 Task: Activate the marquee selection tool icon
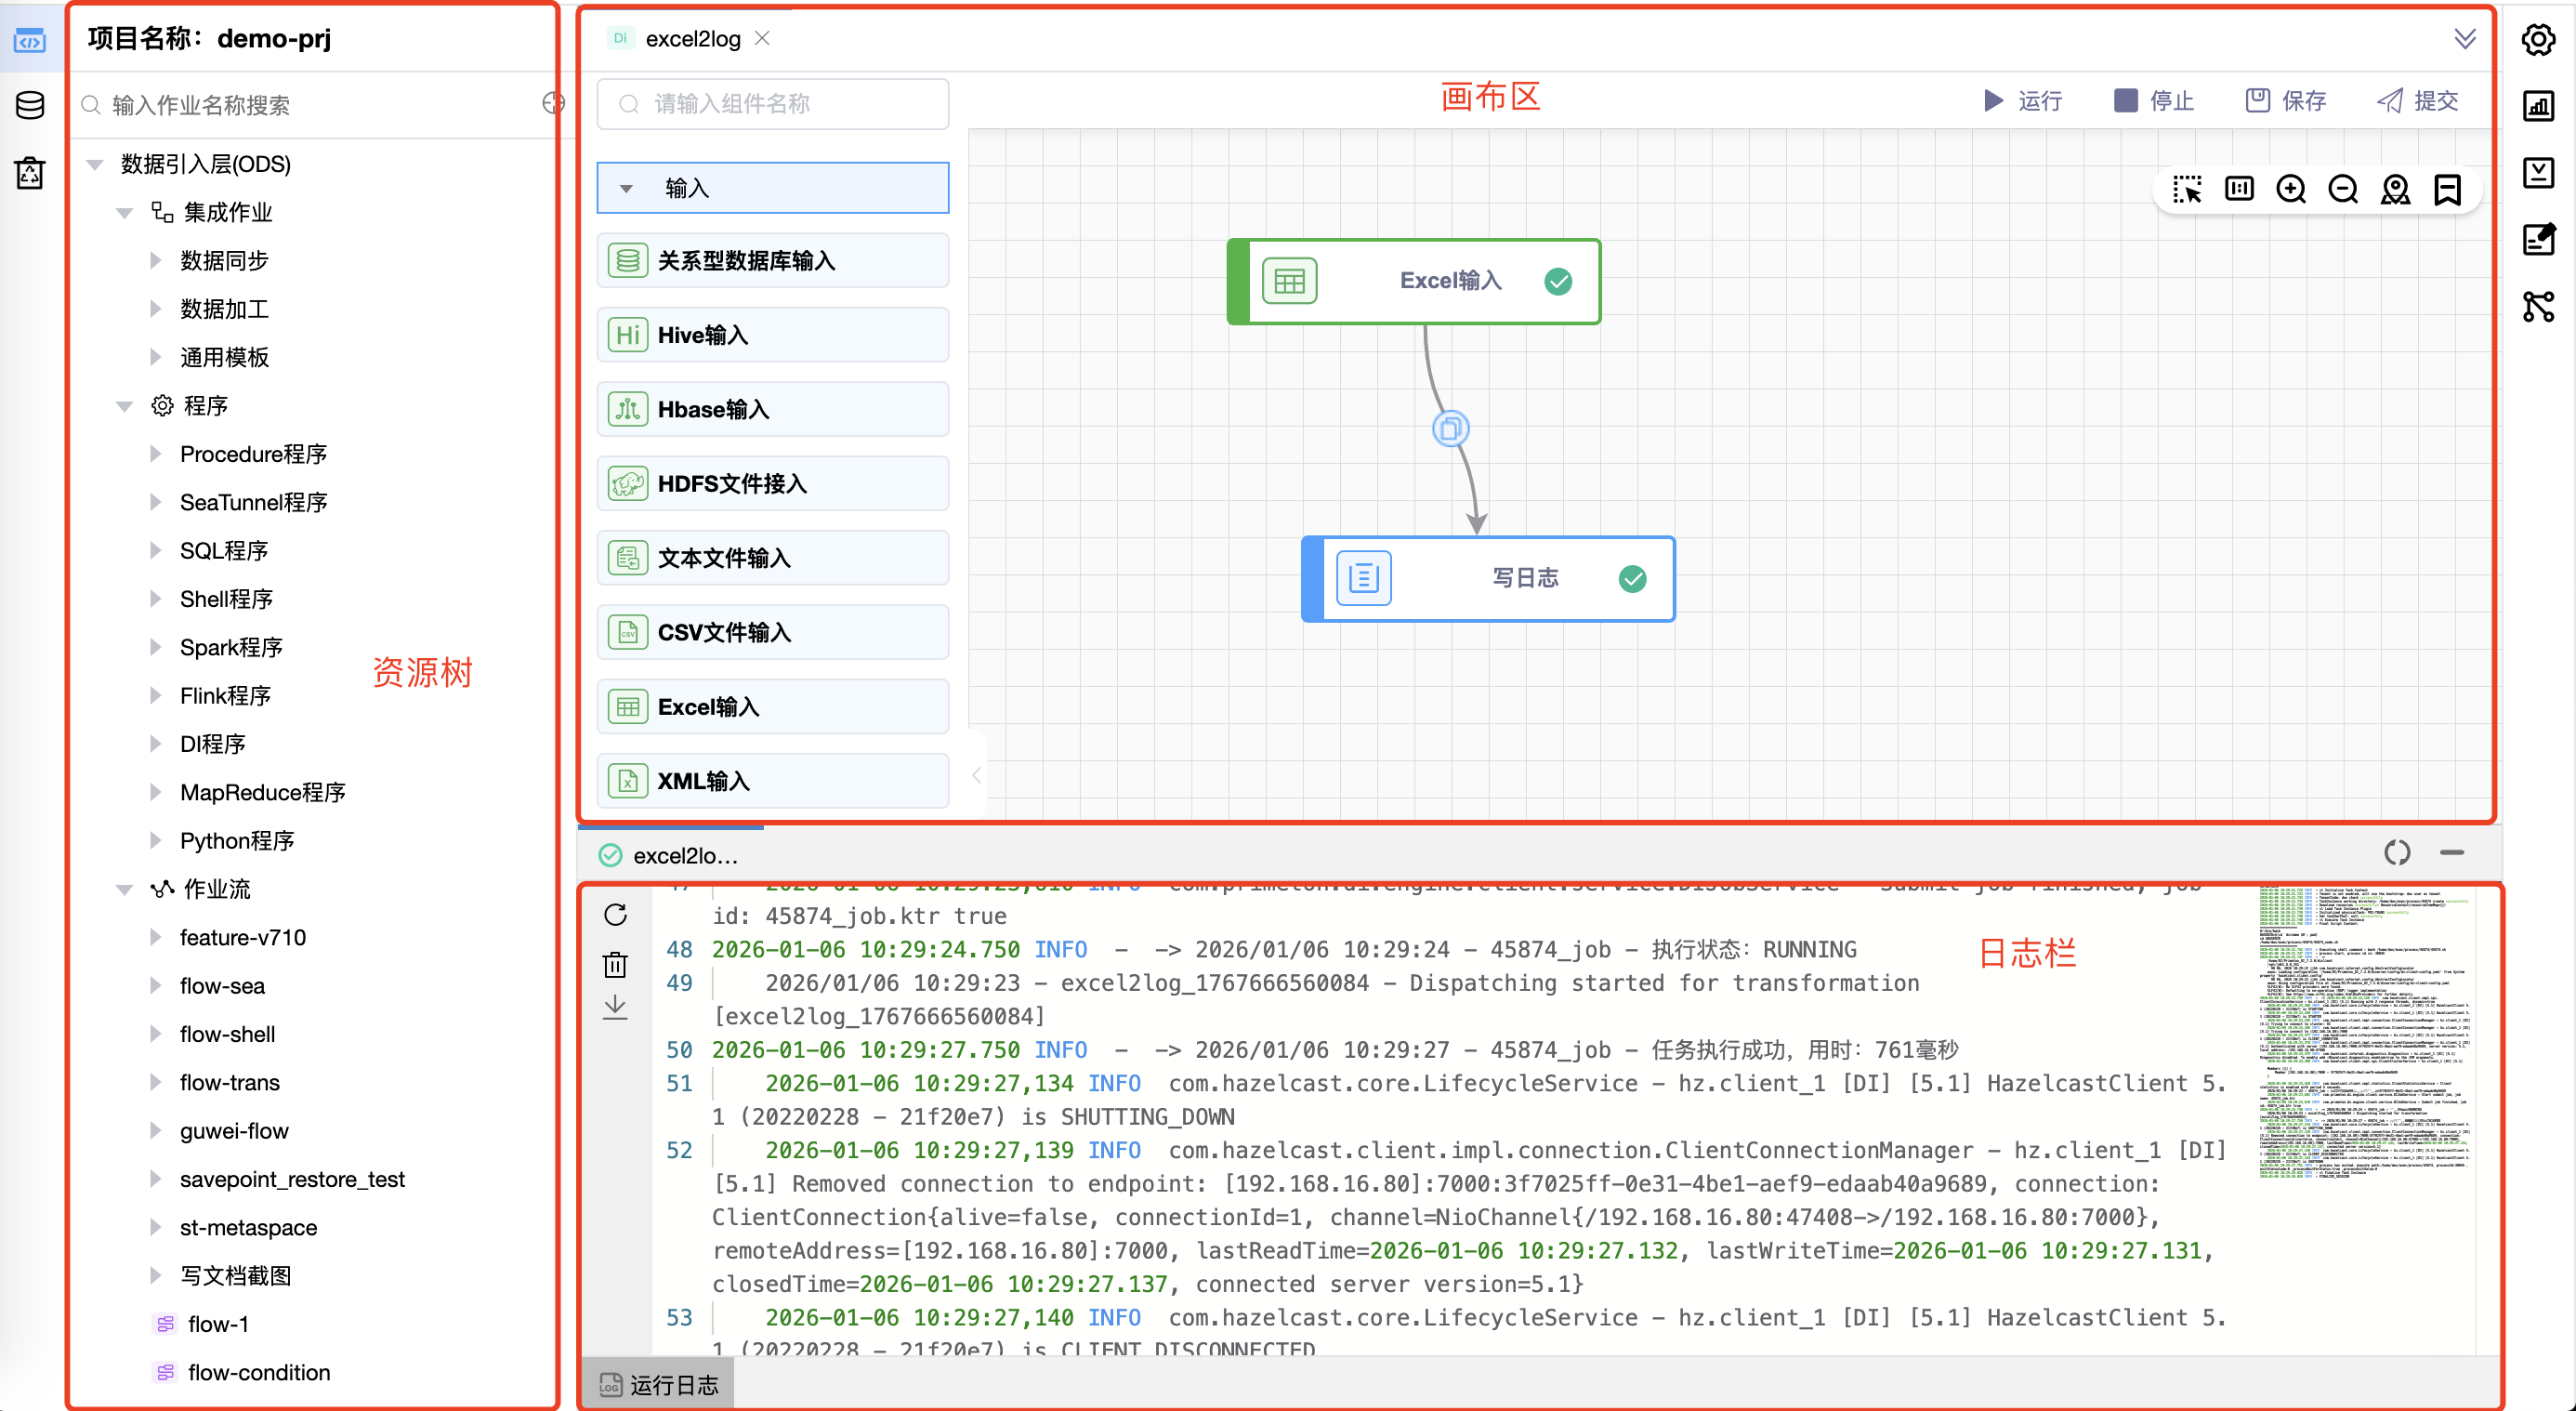tap(2186, 189)
